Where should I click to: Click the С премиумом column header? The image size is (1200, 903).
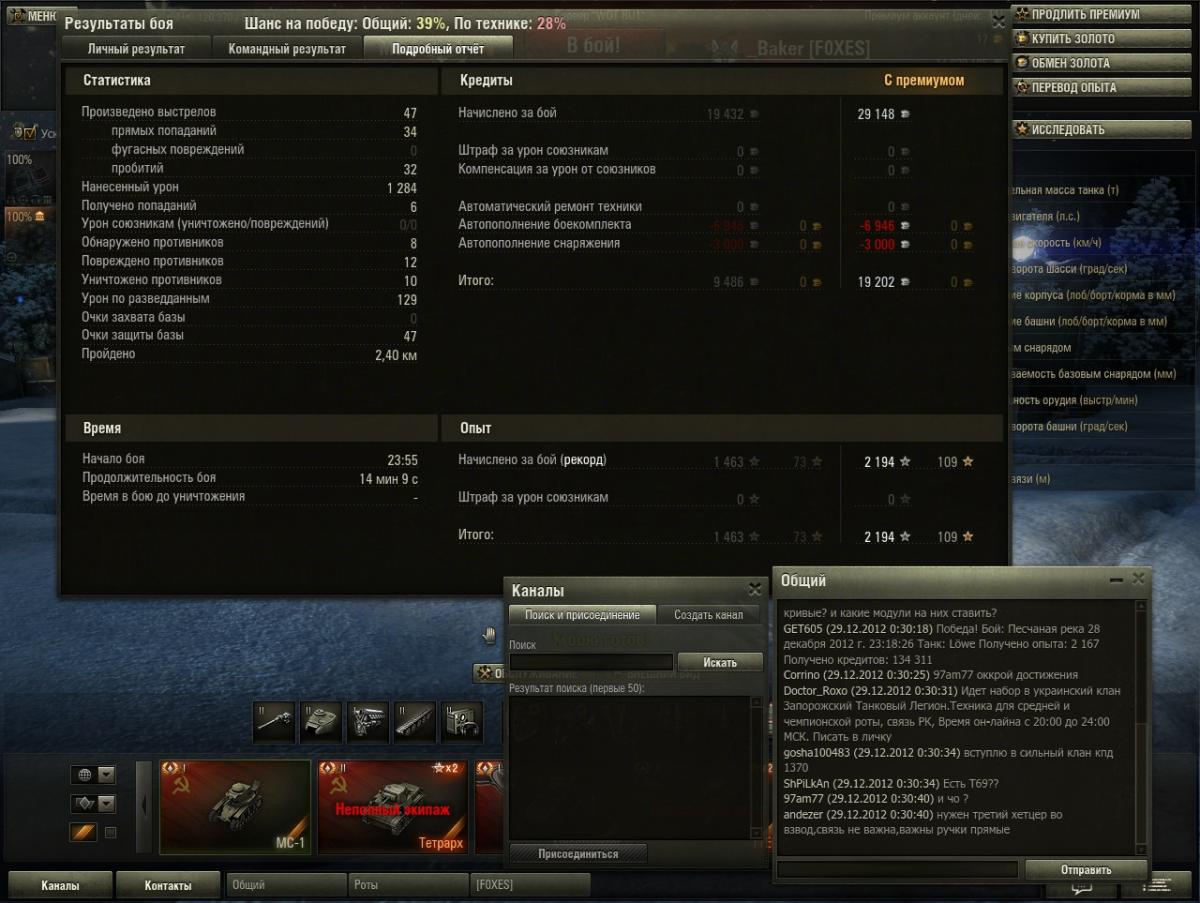point(924,80)
